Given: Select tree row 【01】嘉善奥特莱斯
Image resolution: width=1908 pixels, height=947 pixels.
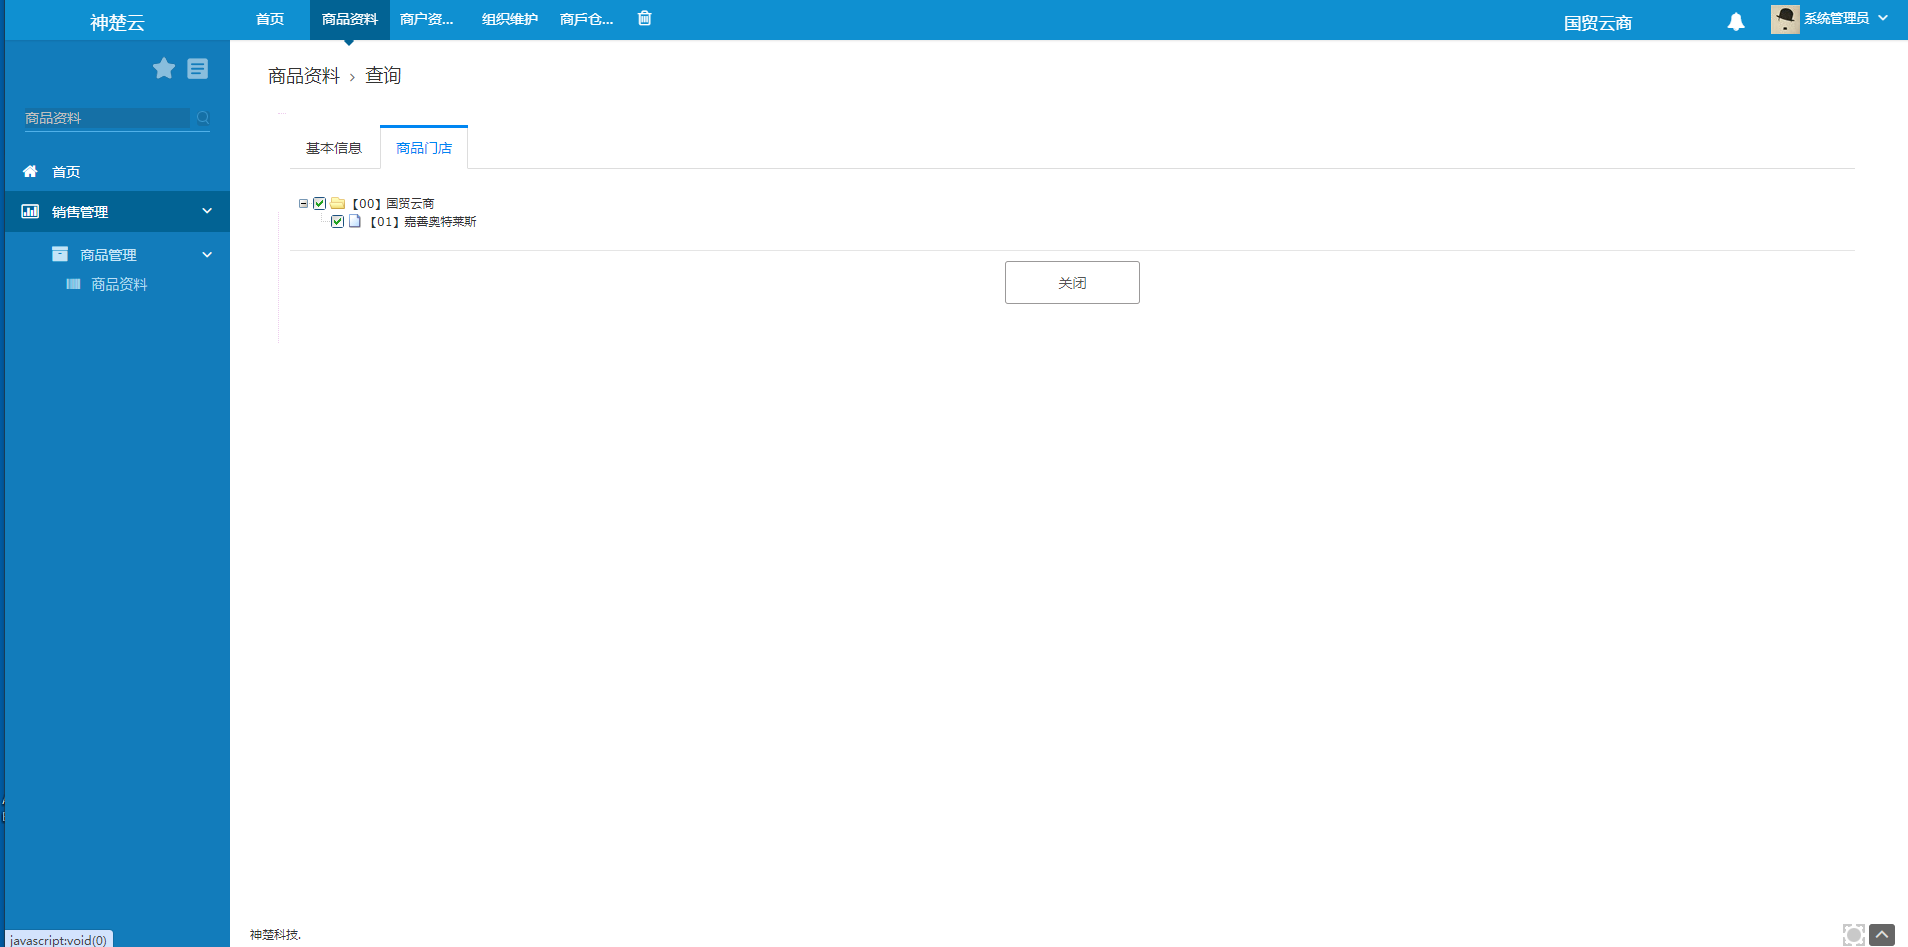Looking at the screenshot, I should [x=423, y=221].
